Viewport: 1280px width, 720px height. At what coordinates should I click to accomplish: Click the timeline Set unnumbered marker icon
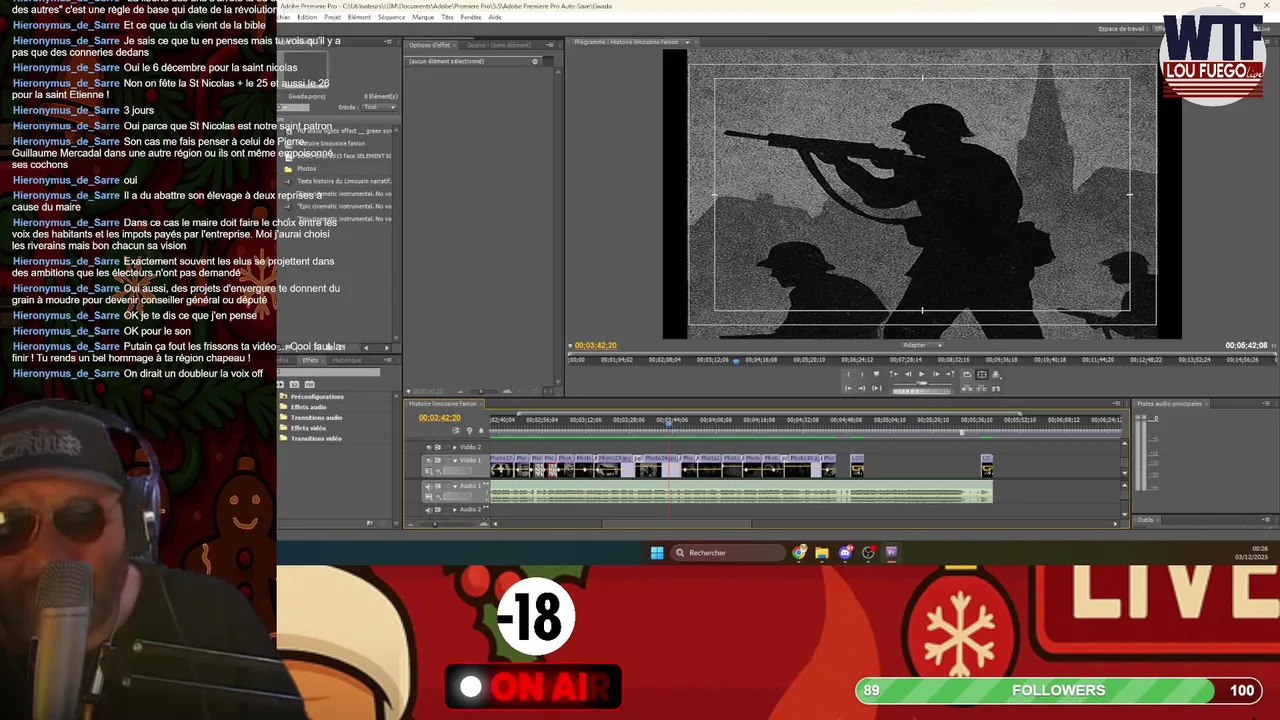point(481,431)
